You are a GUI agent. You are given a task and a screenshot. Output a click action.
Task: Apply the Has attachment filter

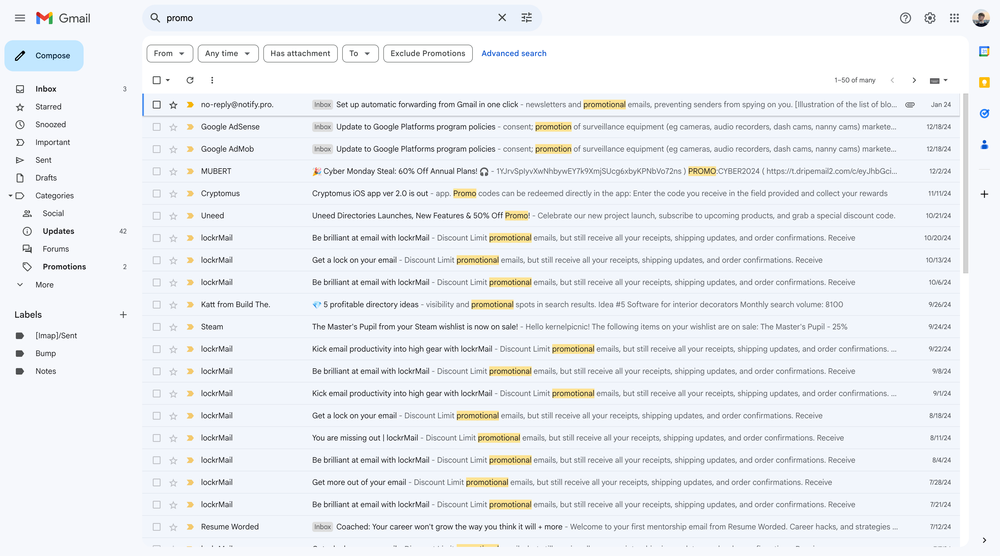pos(300,54)
